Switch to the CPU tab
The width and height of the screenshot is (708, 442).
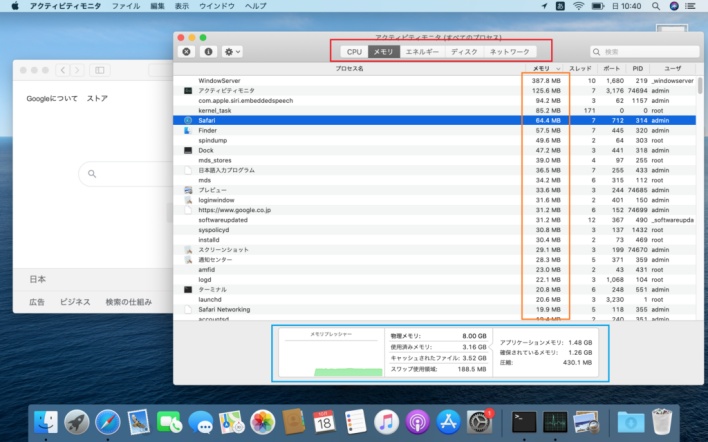[x=354, y=51]
